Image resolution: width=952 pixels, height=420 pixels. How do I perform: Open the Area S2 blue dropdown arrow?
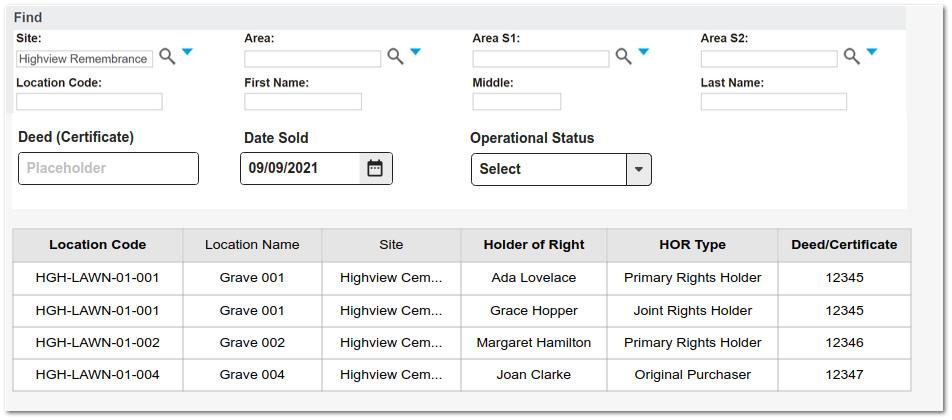(x=872, y=52)
